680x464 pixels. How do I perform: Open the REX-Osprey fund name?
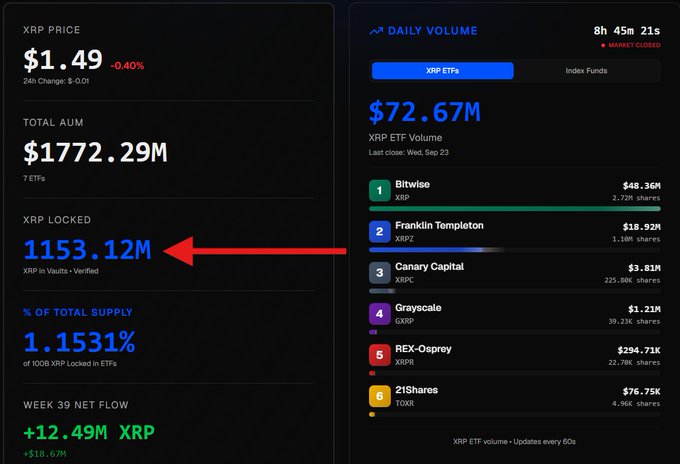coord(423,349)
